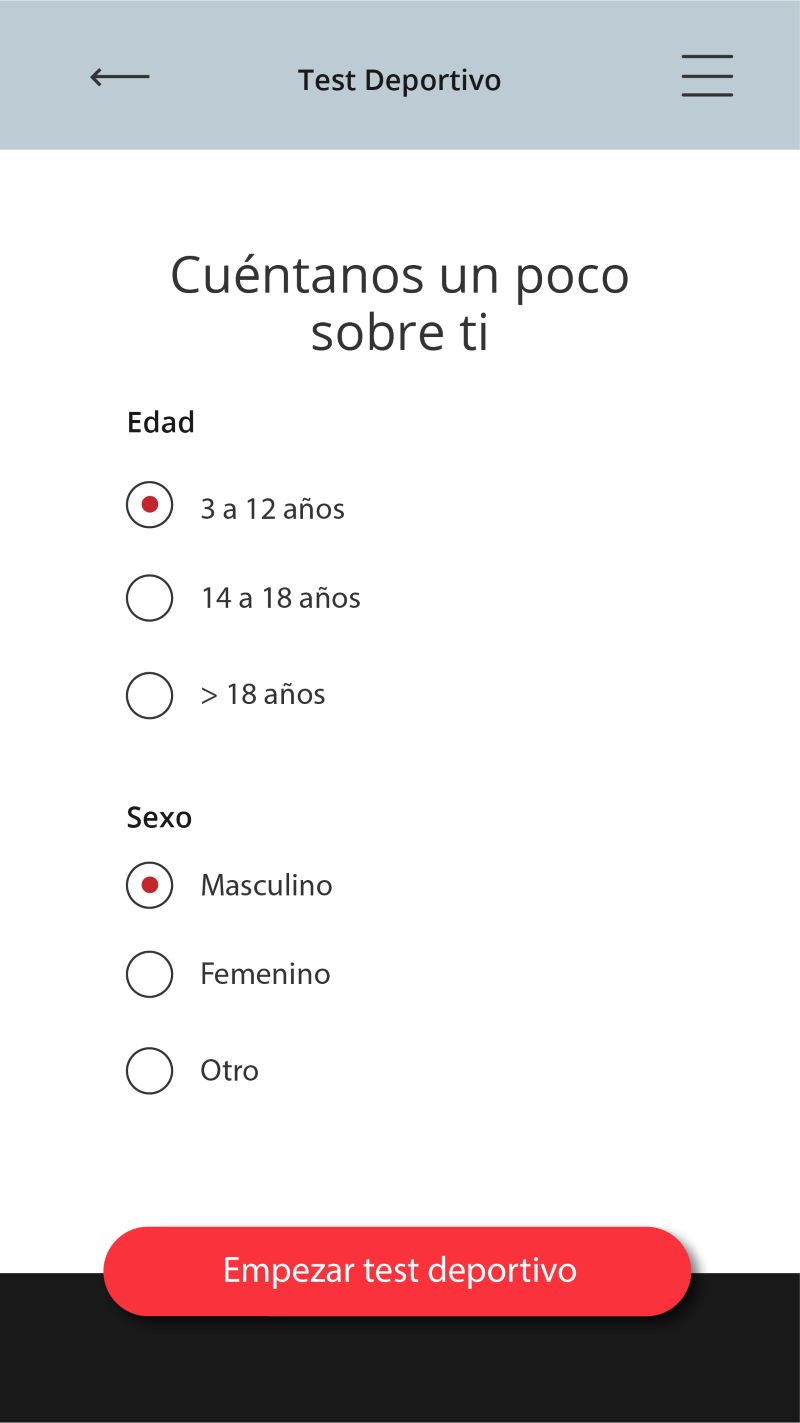Click the Test Deportivo header title
The image size is (800, 1423).
click(x=399, y=80)
